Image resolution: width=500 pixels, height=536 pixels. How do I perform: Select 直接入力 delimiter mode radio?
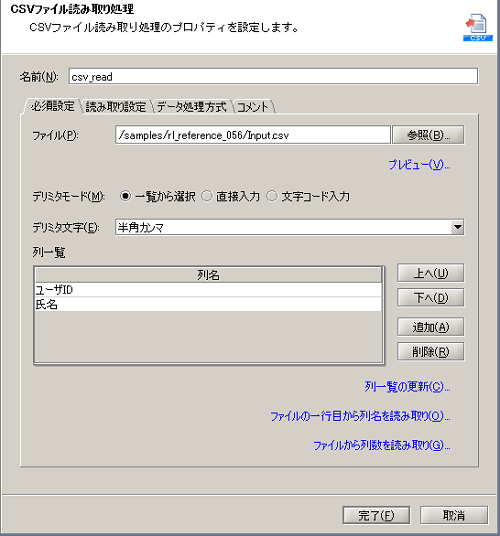coord(207,196)
